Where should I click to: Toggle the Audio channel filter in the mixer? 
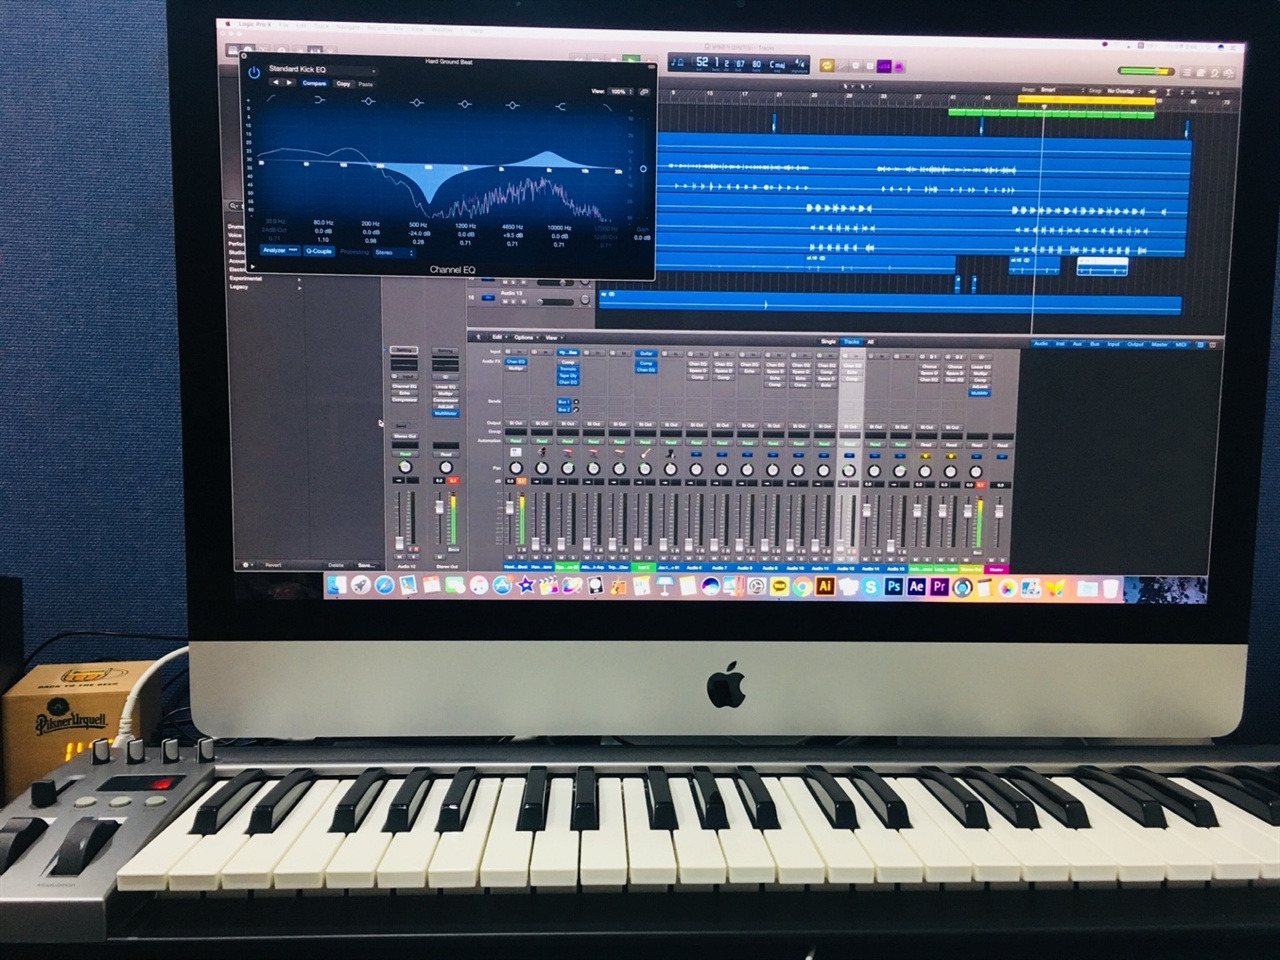coord(1041,344)
